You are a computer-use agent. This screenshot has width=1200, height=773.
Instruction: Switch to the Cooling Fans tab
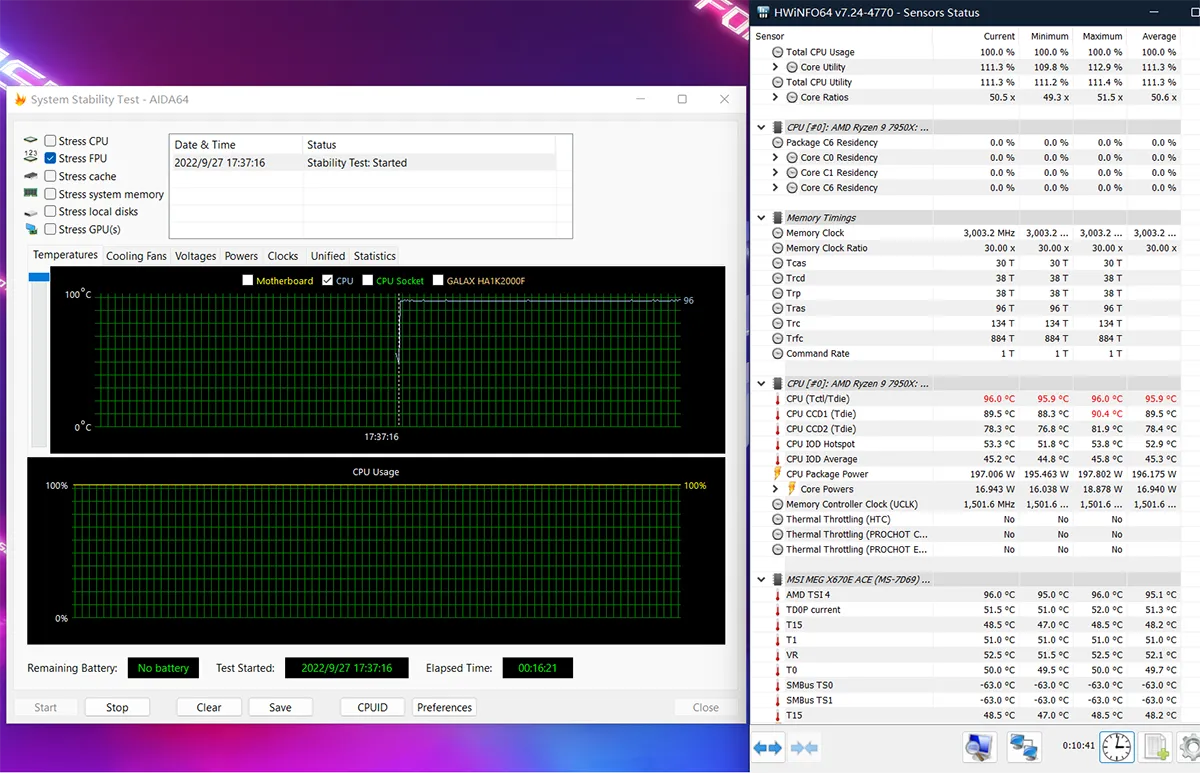pos(136,256)
